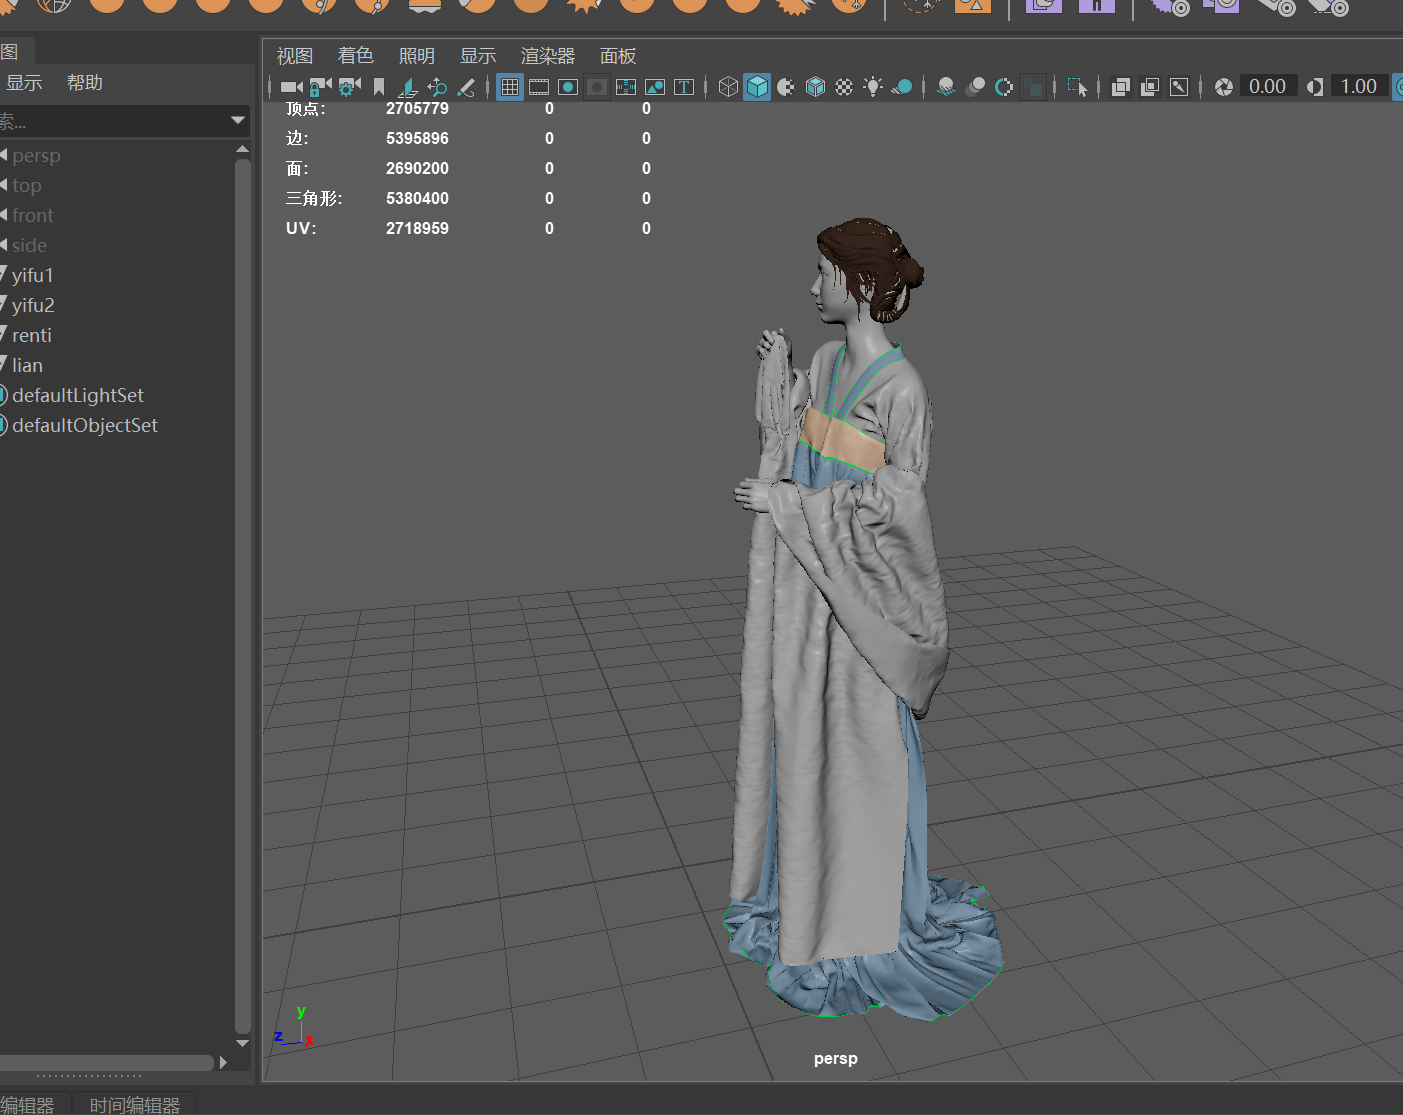The width and height of the screenshot is (1403, 1115).
Task: Click the gamma value field 1.00
Action: (1359, 87)
